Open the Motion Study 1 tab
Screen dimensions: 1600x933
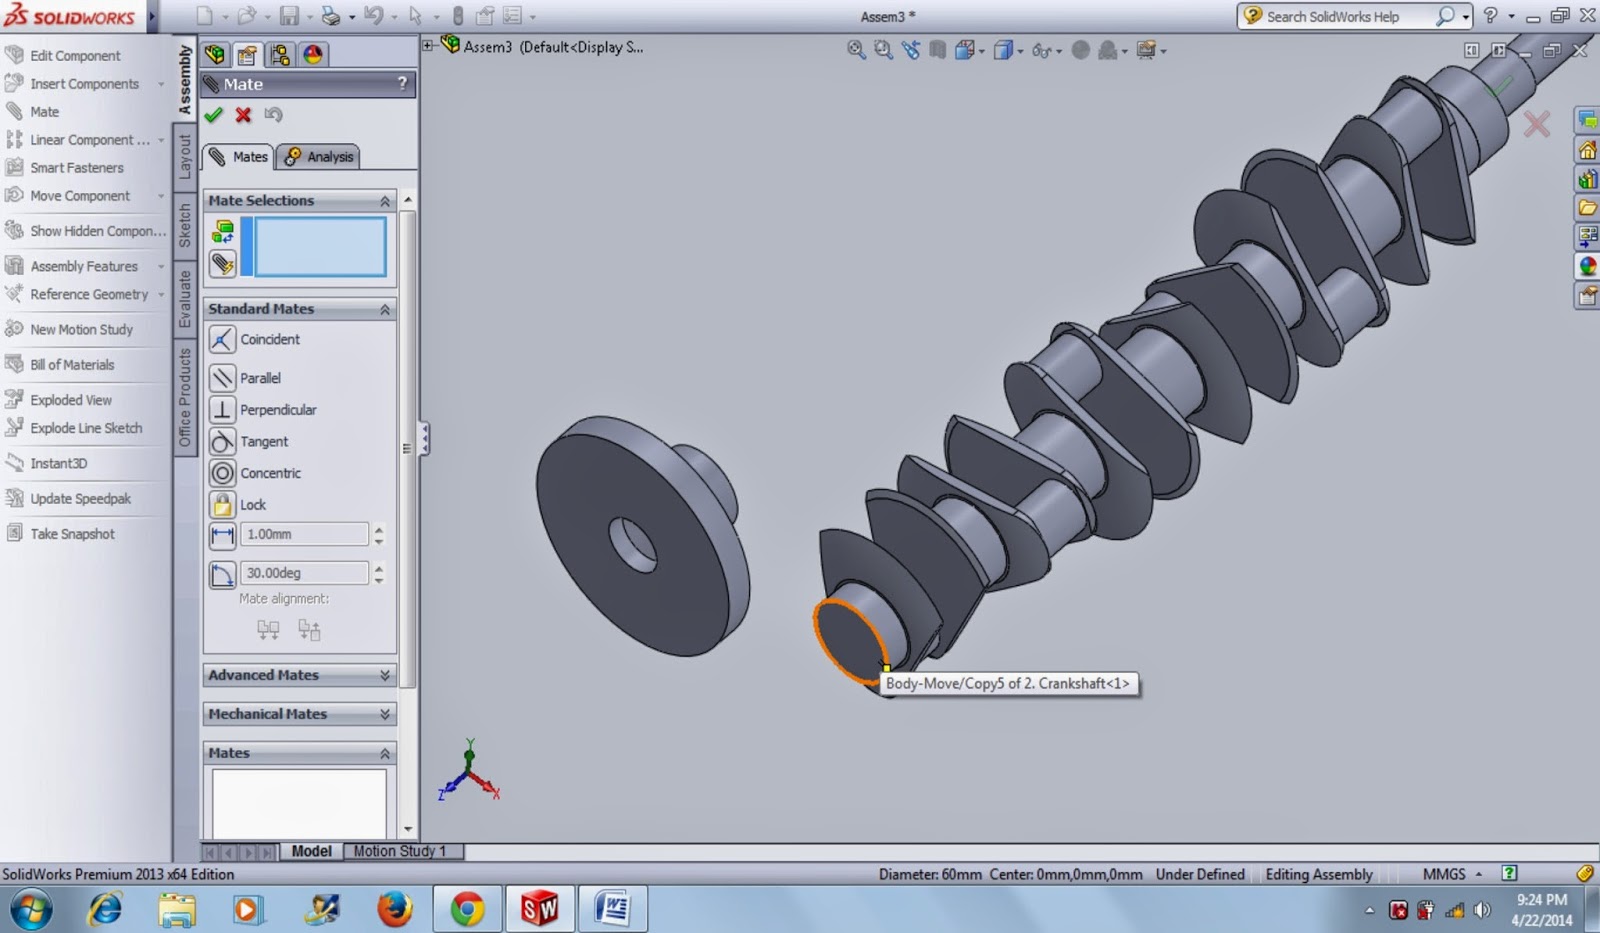coord(401,851)
